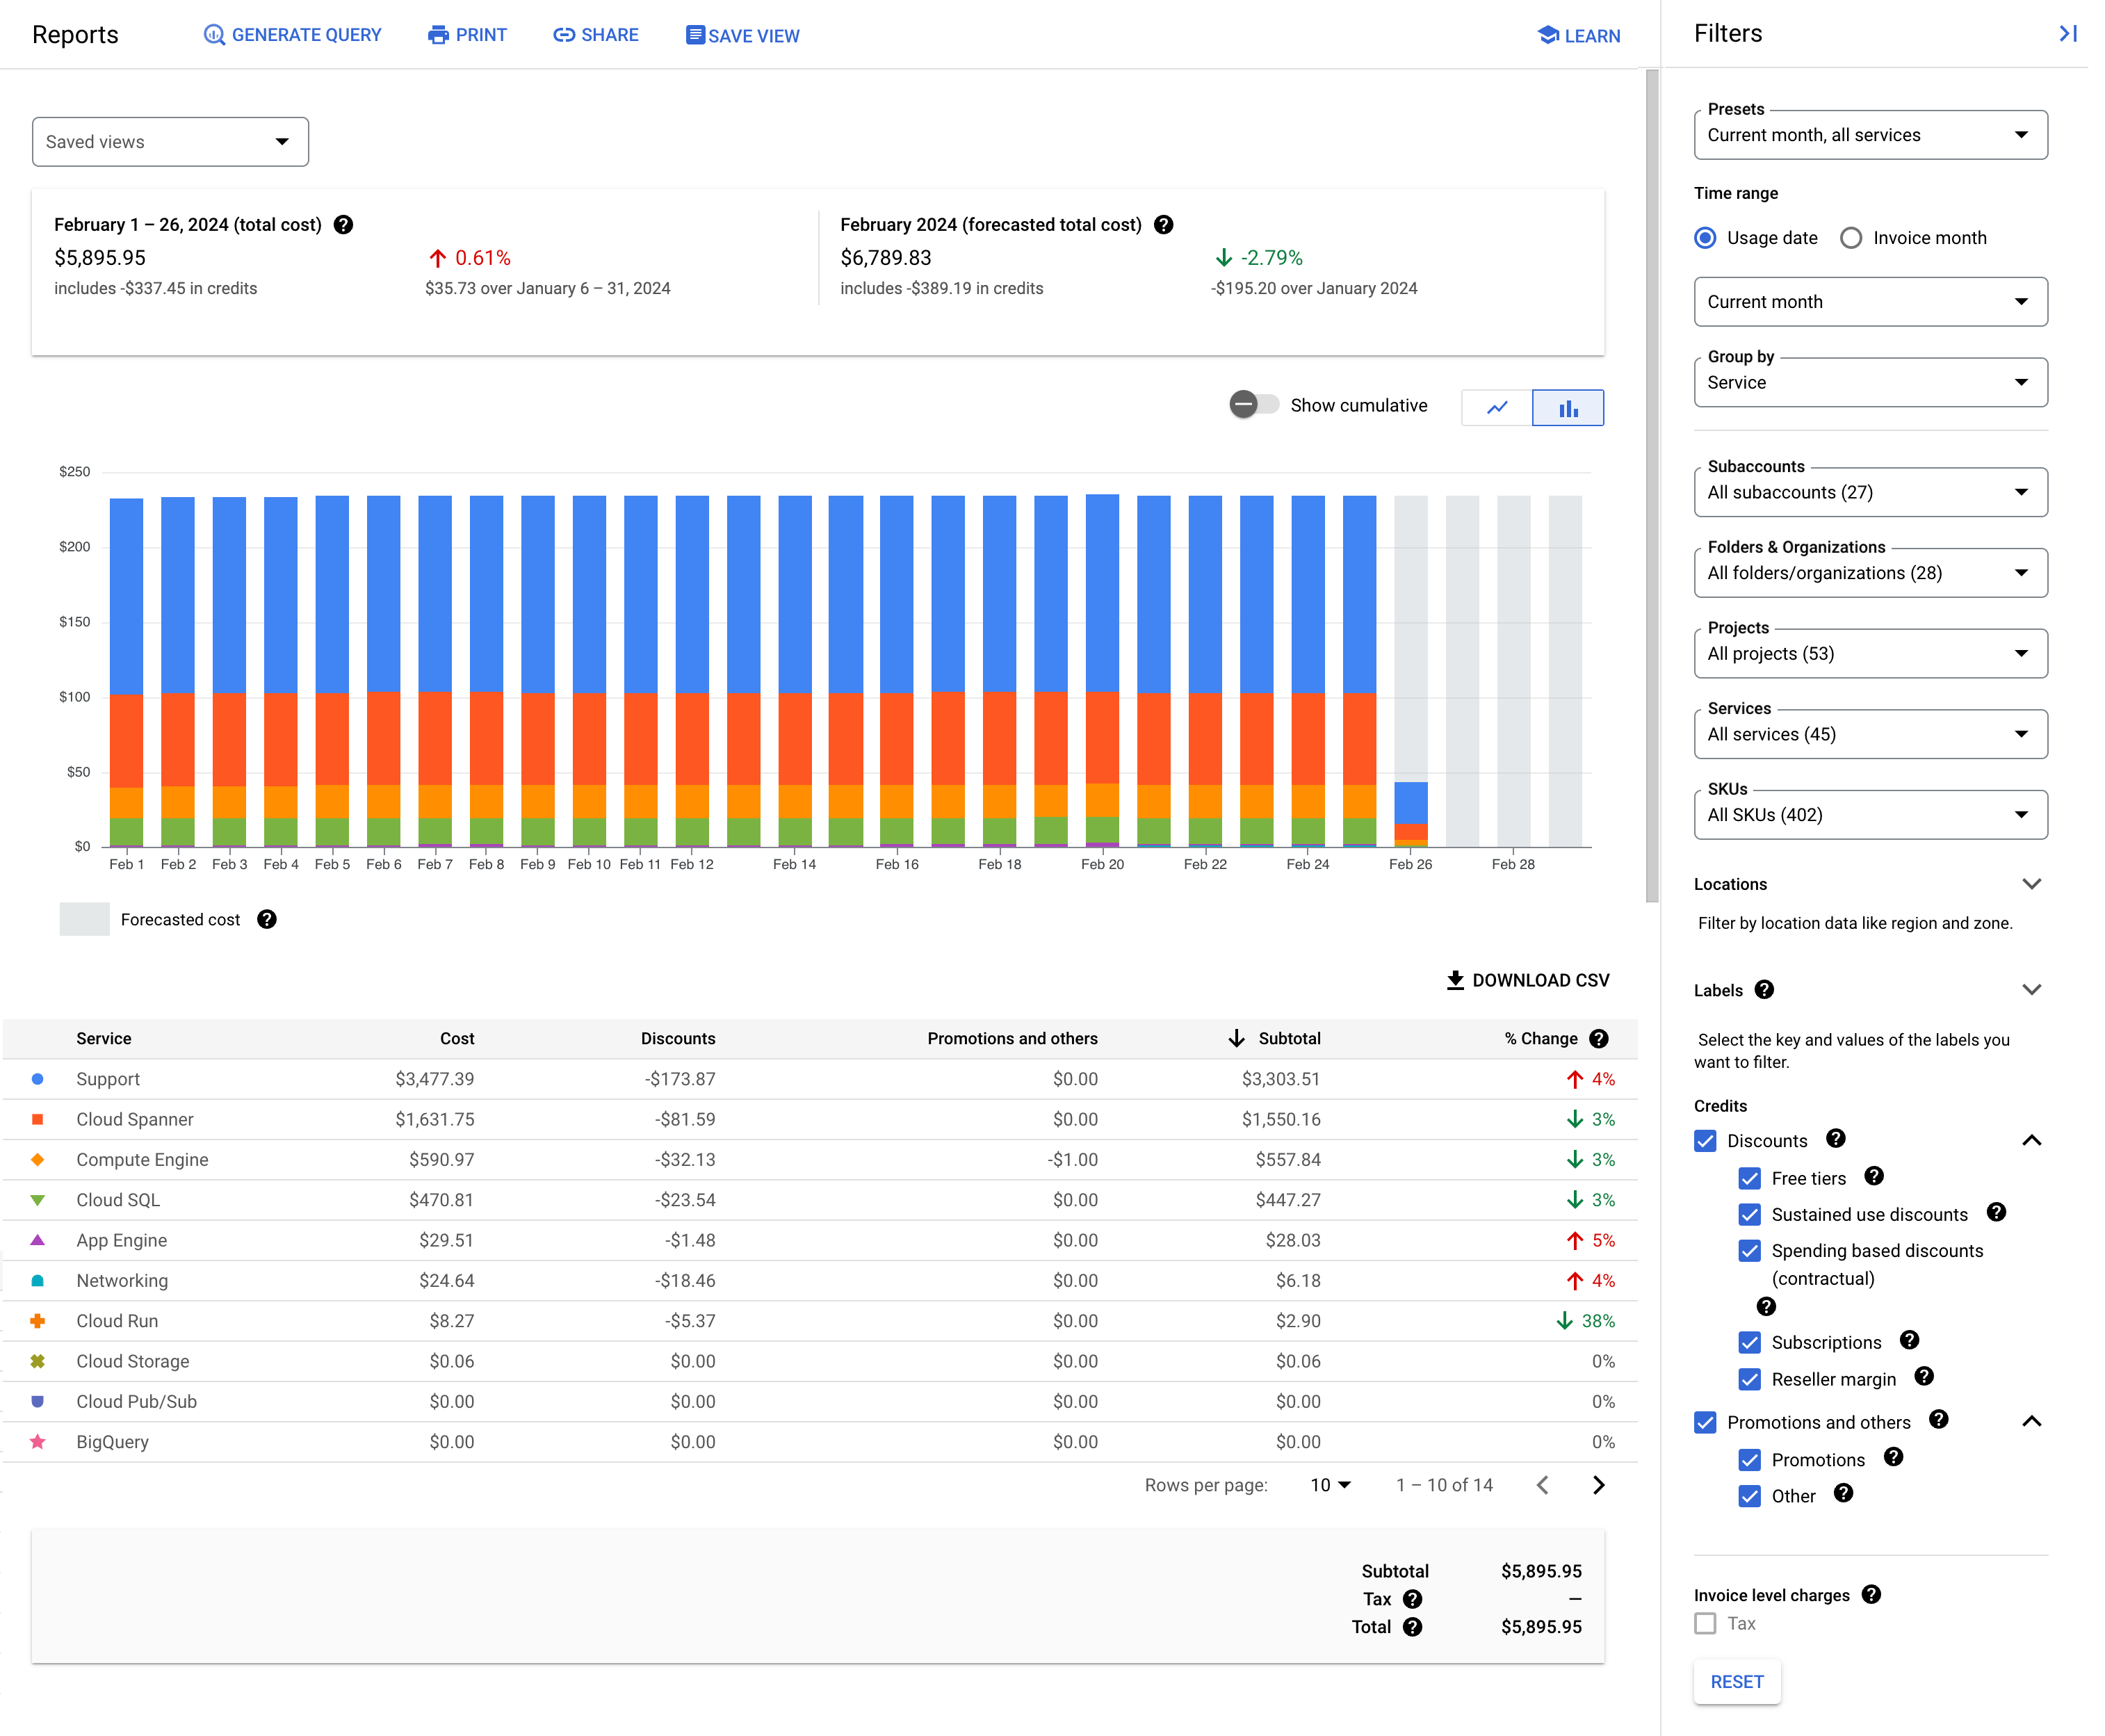Click the Saved views menu

170,142
